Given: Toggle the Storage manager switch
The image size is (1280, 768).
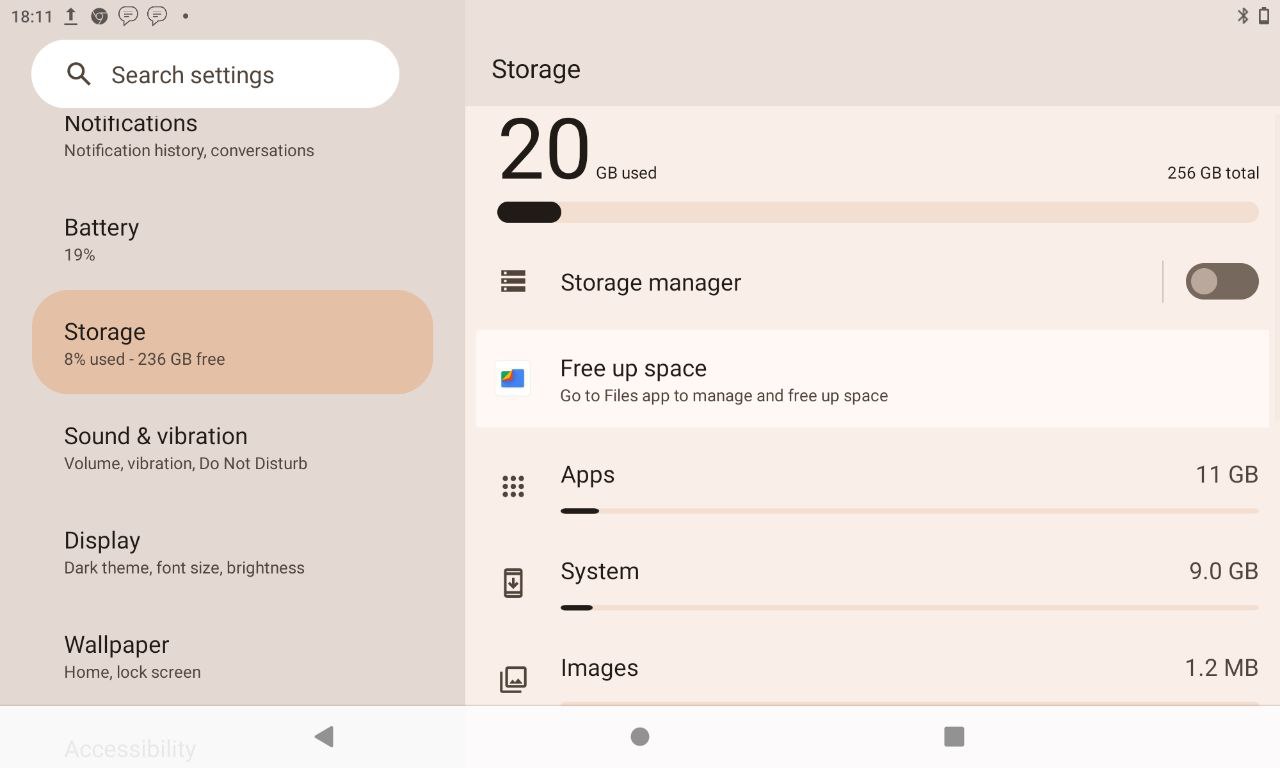Looking at the screenshot, I should click(1222, 282).
